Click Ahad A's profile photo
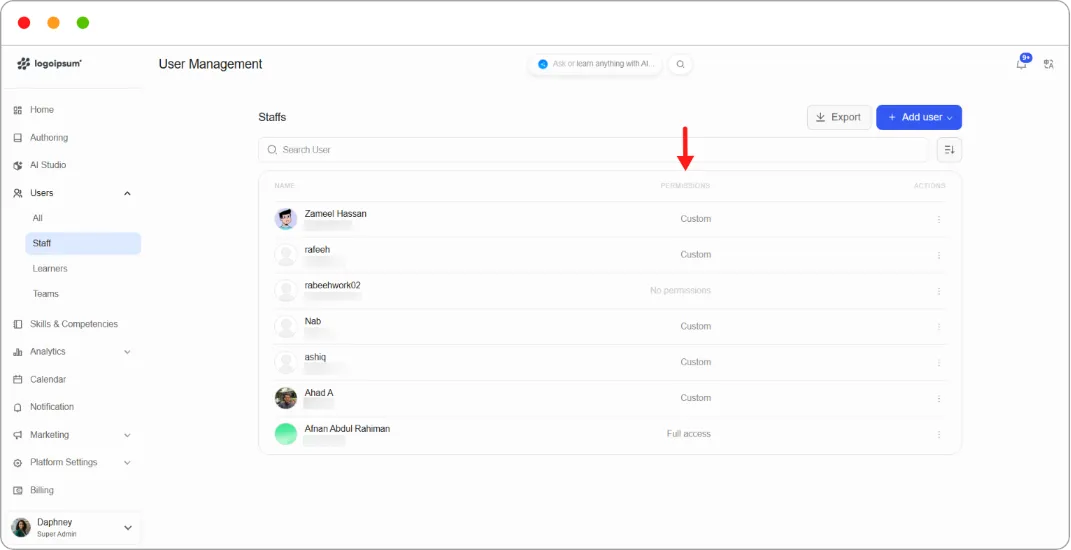This screenshot has width=1071, height=550. tap(286, 398)
